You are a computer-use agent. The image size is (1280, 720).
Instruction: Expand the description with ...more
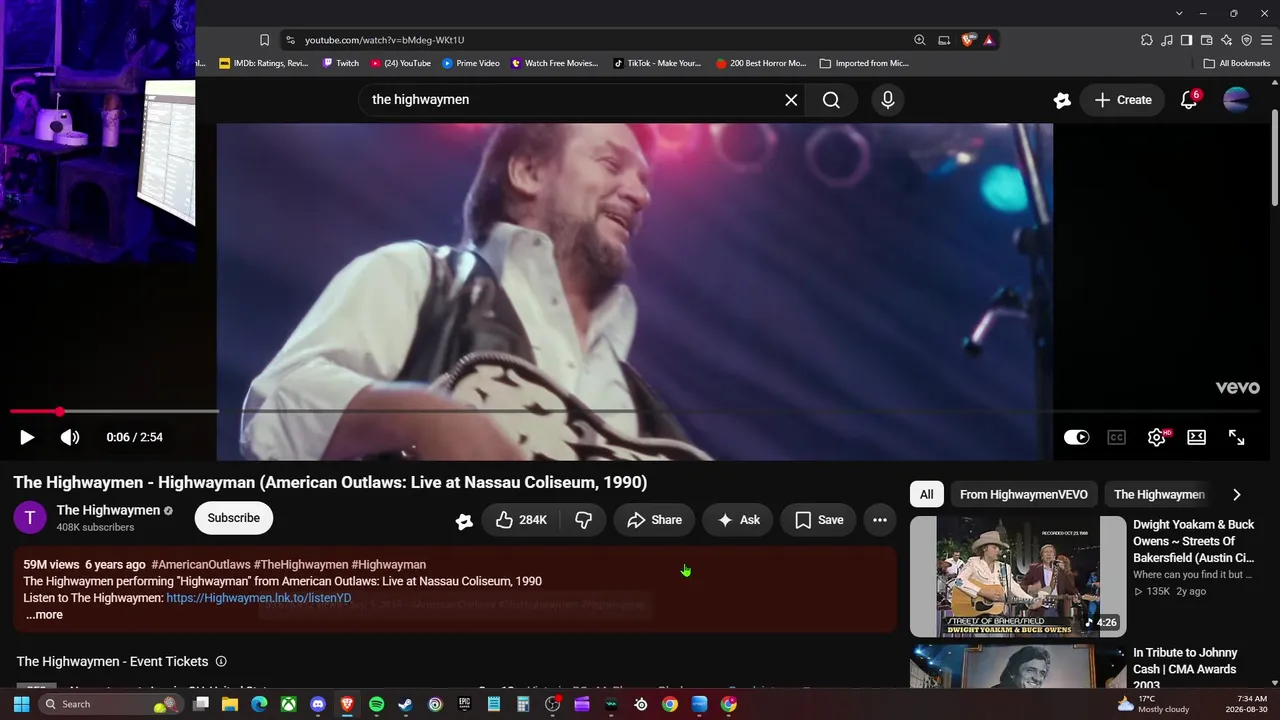tap(44, 615)
